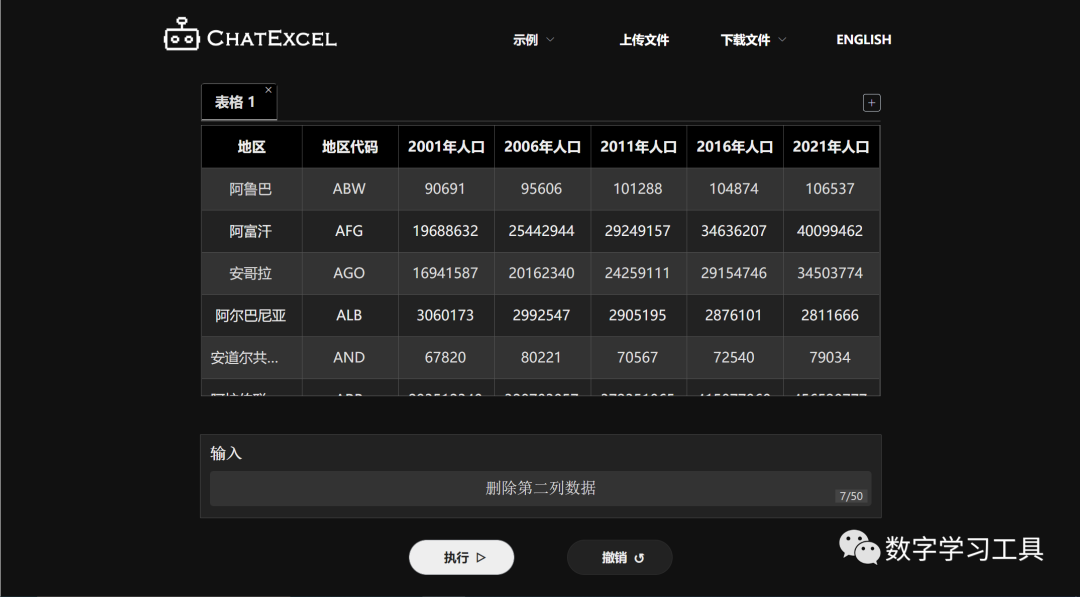Image resolution: width=1080 pixels, height=597 pixels.
Task: Click 上传文件 to upload a file
Action: pos(644,40)
